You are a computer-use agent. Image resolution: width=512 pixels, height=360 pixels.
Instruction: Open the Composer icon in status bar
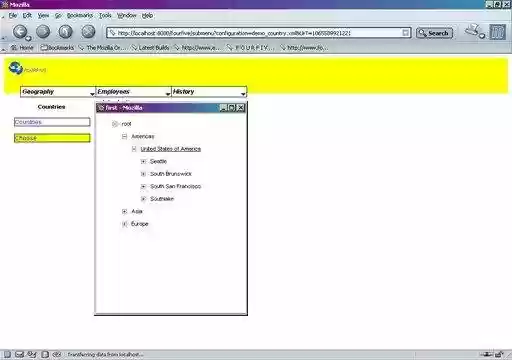32,354
